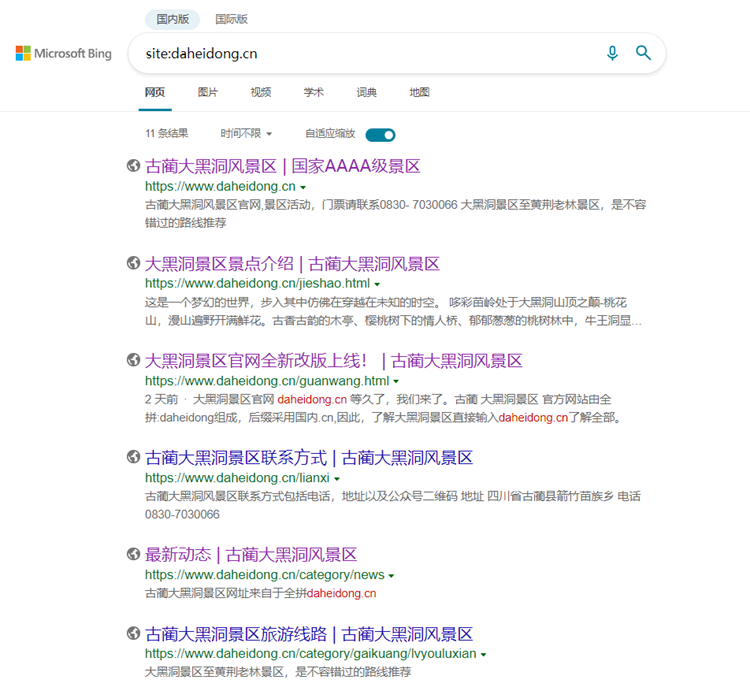Expand arrow next to /lianxi URL

click(337, 479)
